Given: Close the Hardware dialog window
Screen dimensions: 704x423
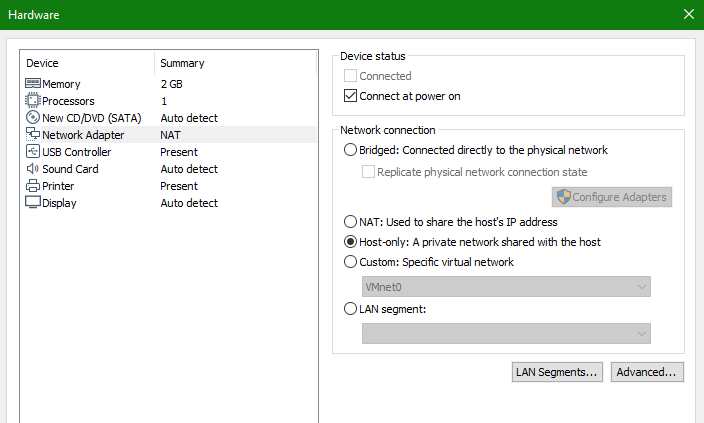Looking at the screenshot, I should (x=689, y=14).
